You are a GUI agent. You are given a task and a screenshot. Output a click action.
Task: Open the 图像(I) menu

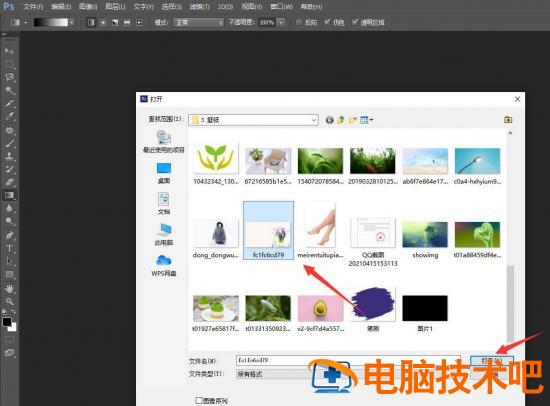pyautogui.click(x=88, y=7)
